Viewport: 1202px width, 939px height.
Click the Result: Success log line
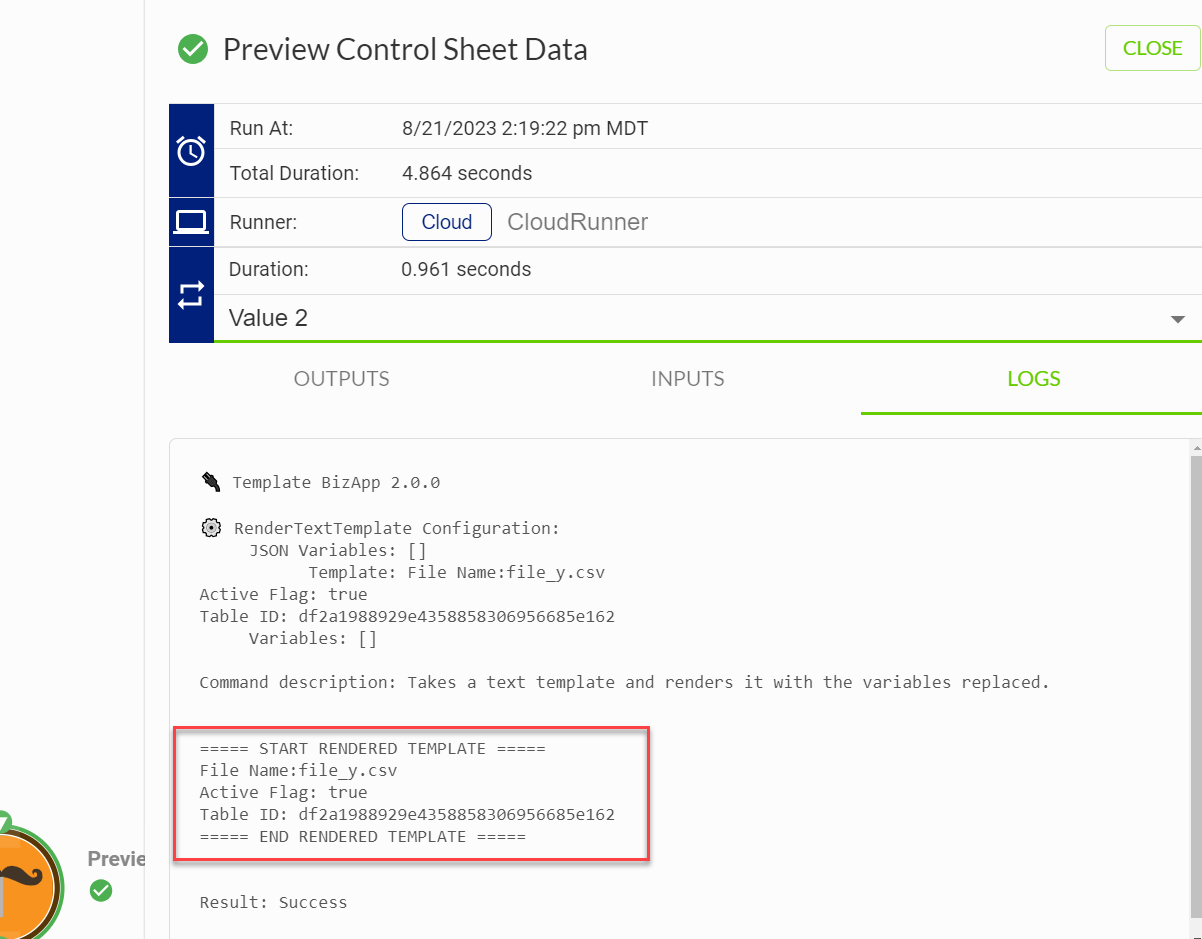(273, 902)
